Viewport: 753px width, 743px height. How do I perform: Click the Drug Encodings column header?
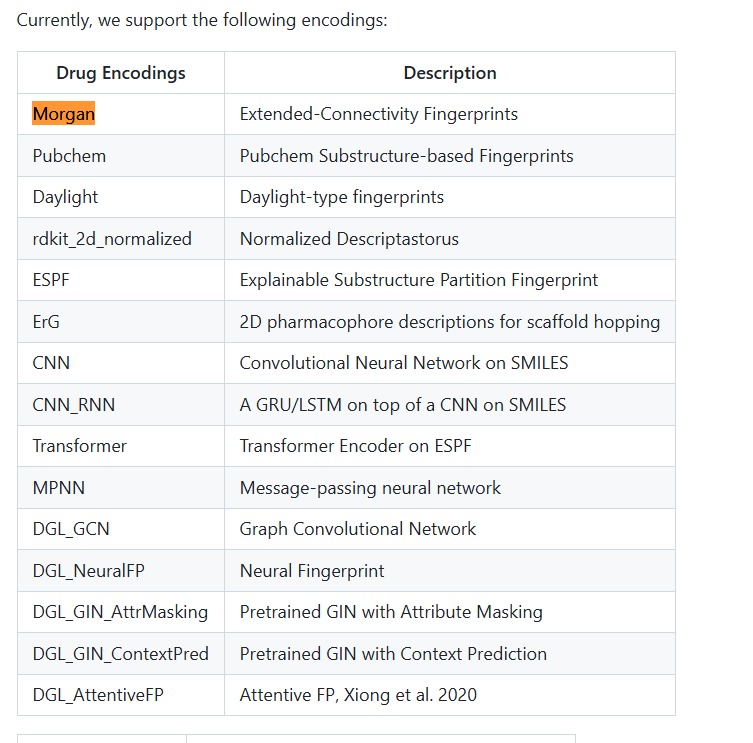[121, 73]
